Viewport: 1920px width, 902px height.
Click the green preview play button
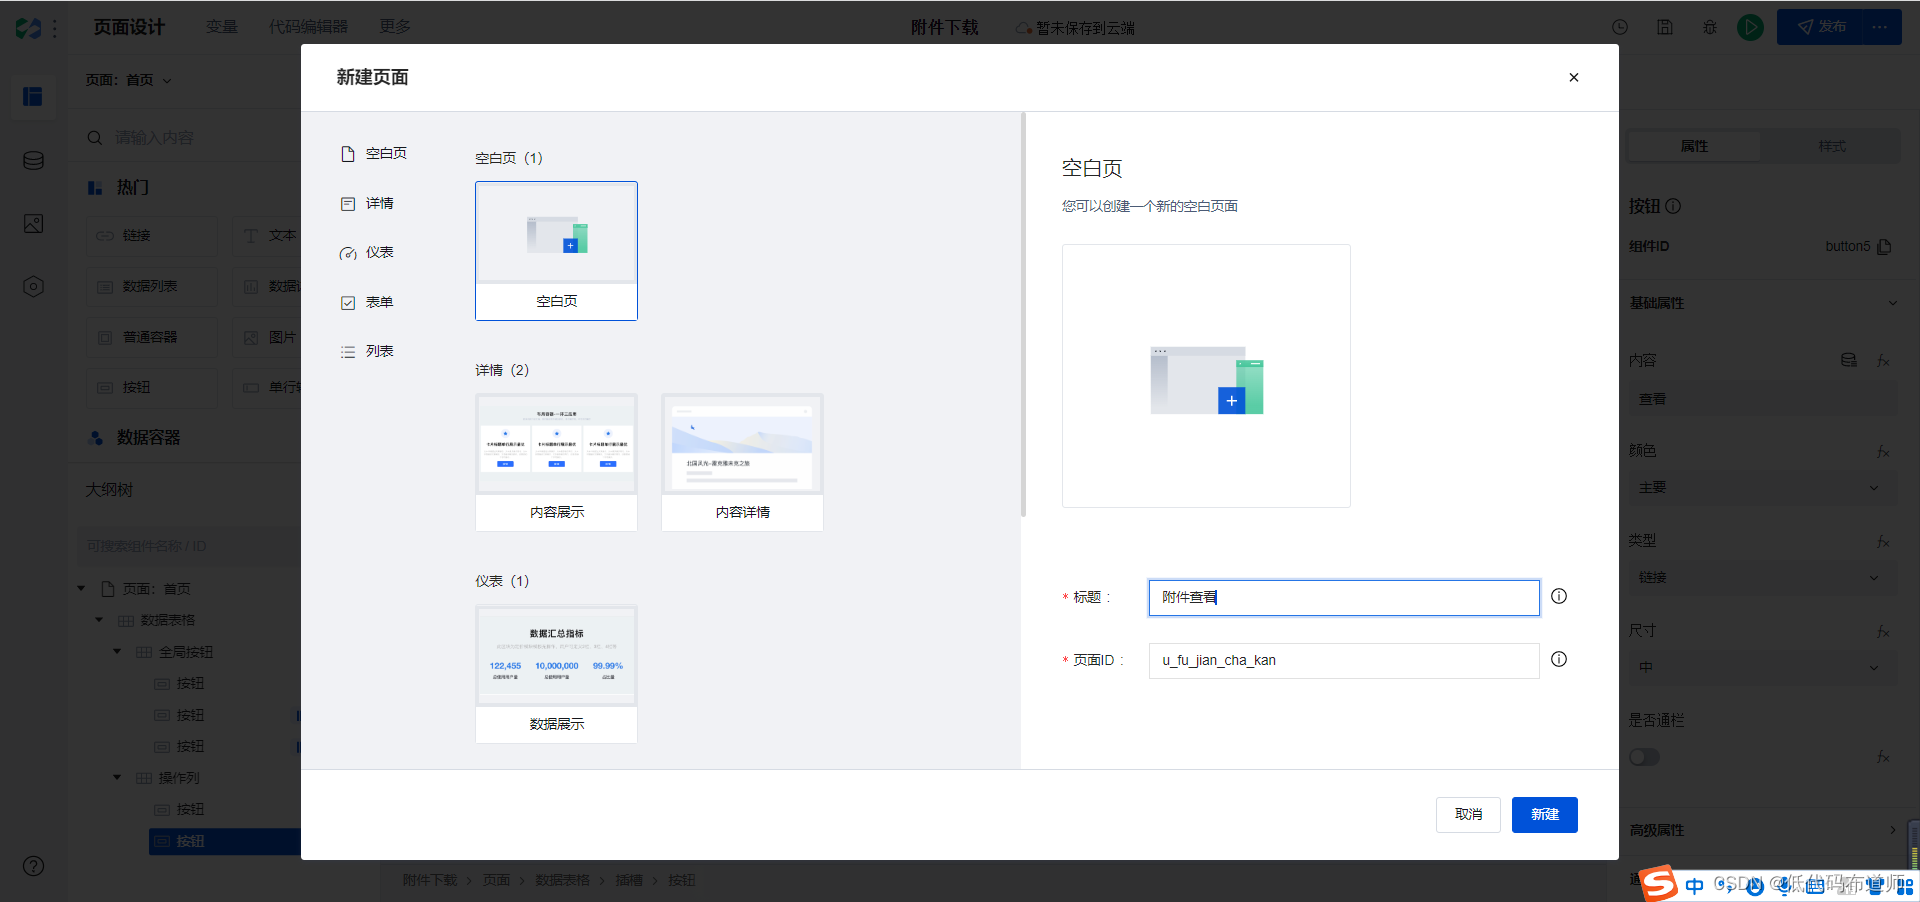pyautogui.click(x=1750, y=27)
